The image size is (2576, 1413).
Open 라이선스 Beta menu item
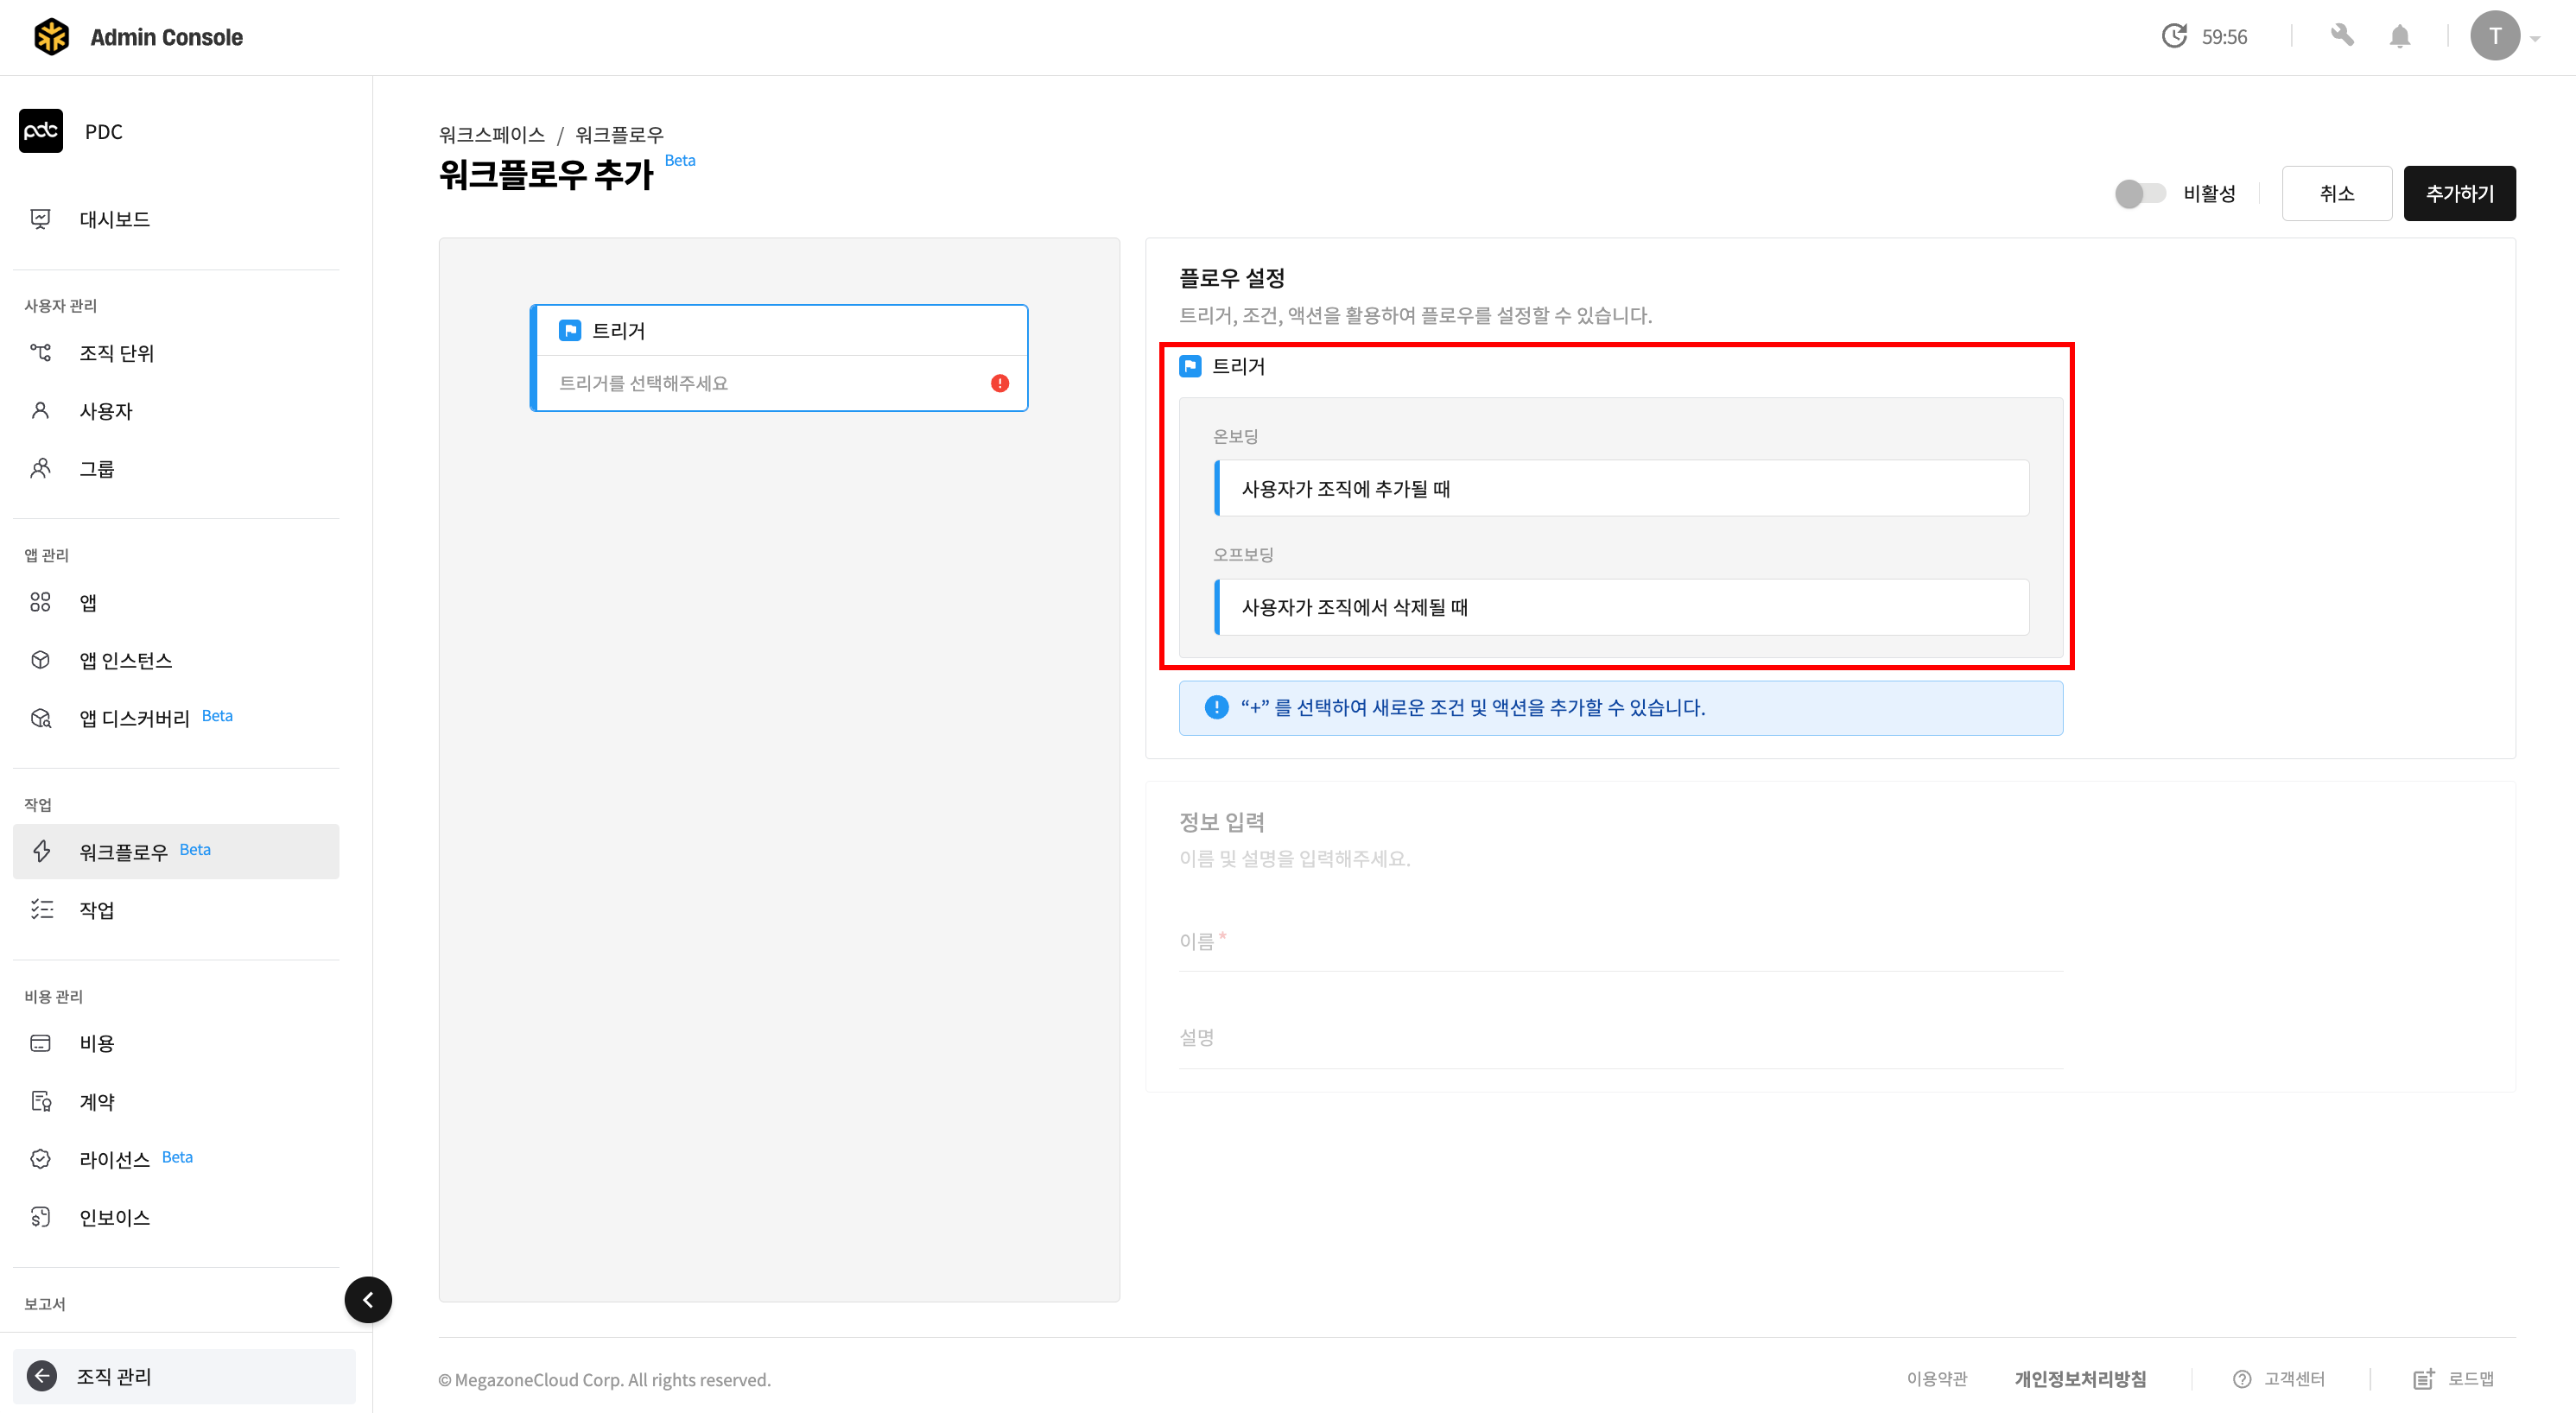pos(114,1159)
